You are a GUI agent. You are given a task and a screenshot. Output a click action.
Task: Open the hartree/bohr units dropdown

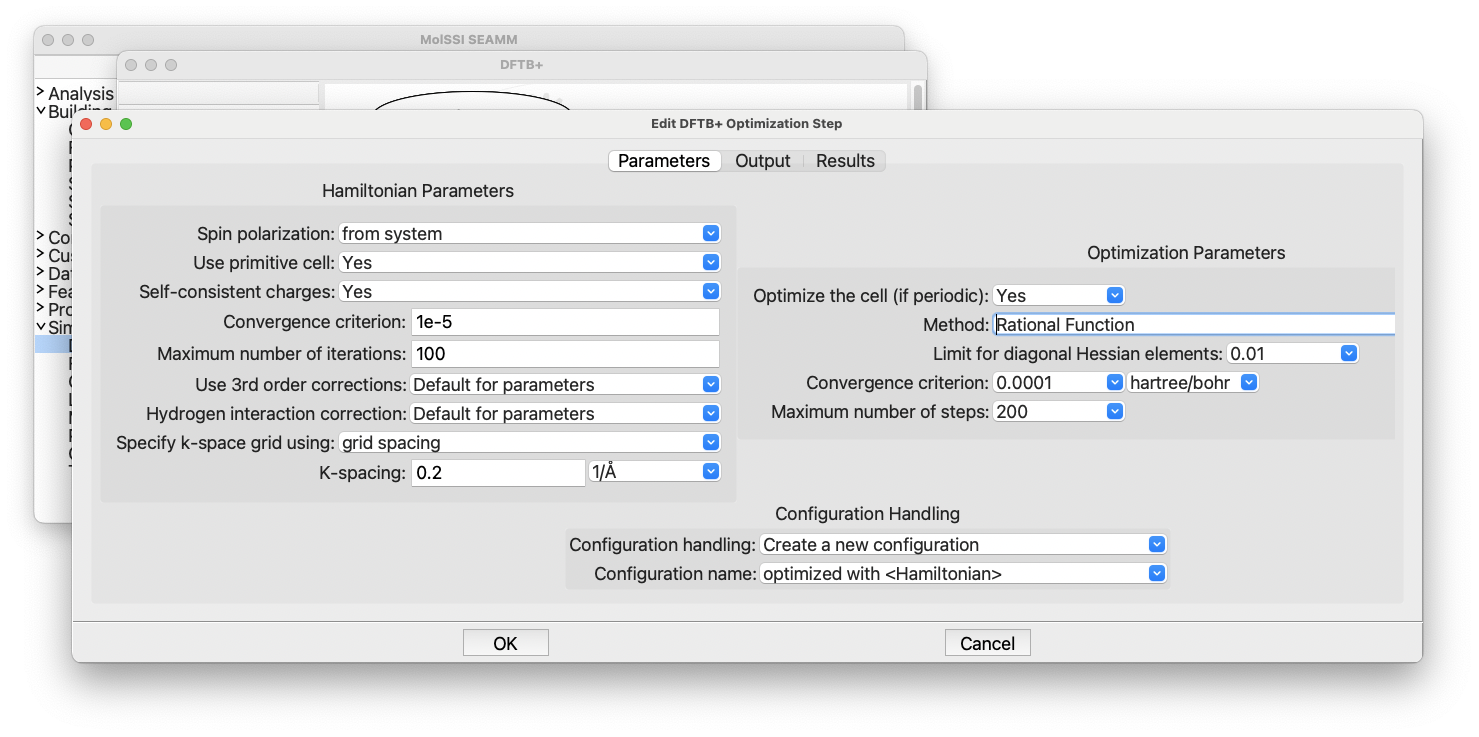(x=1193, y=382)
